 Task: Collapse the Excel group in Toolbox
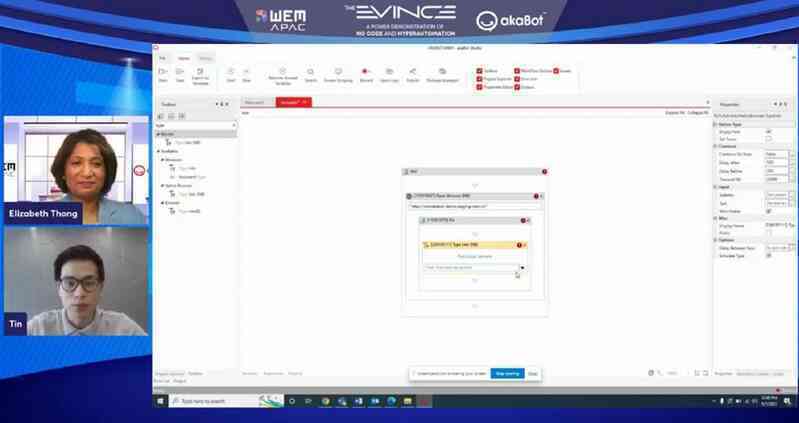(163, 203)
